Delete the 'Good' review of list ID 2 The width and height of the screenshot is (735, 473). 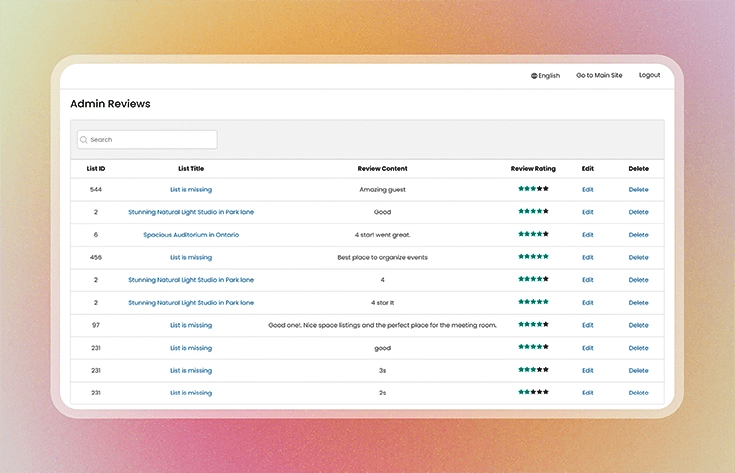638,212
